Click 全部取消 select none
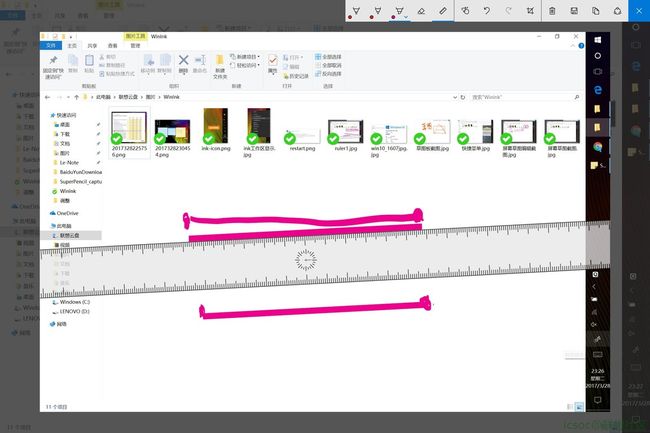Viewport: 650px width, 433px height. tap(328, 65)
